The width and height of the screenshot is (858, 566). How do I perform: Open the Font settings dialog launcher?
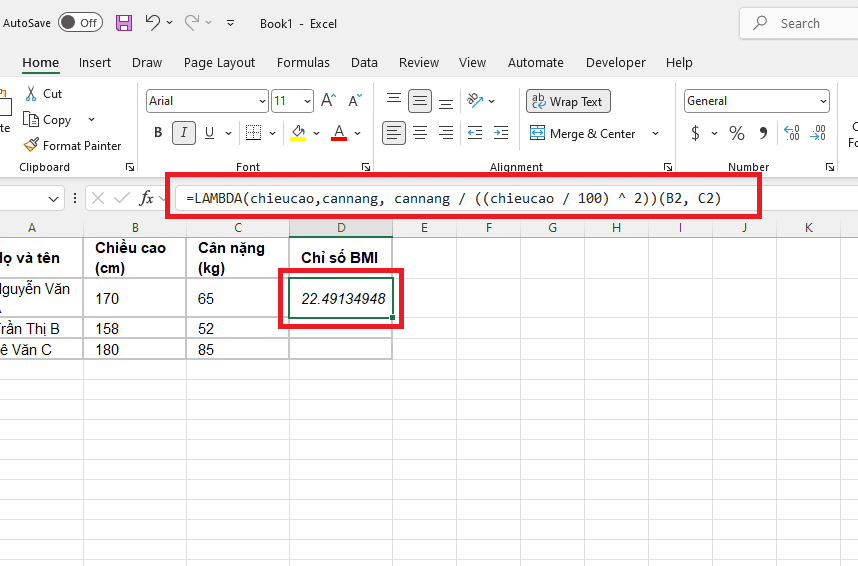pos(366,167)
